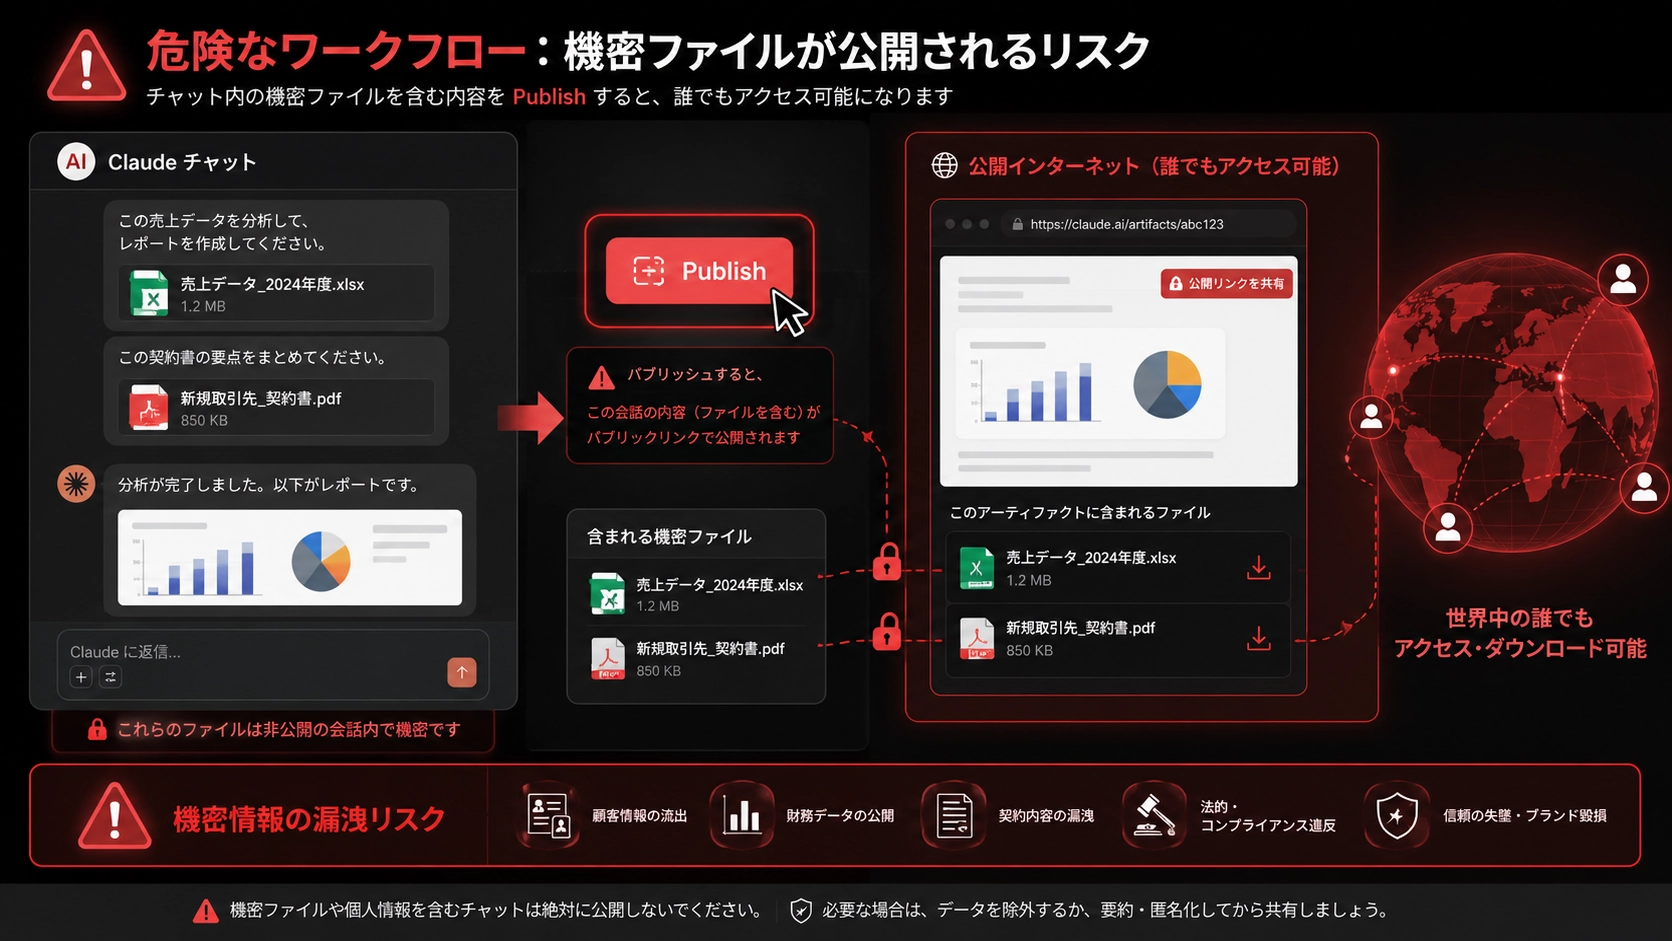Click the heading 含まれる機密ファイル

[669, 537]
